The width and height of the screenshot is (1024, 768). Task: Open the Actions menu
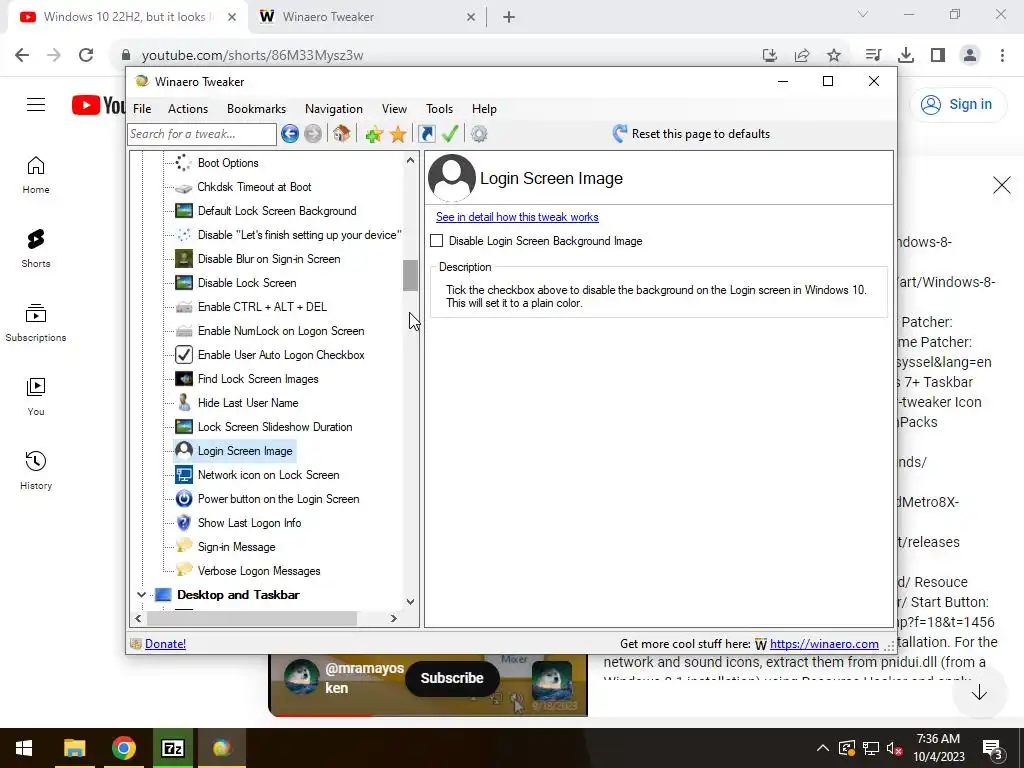[x=188, y=109]
